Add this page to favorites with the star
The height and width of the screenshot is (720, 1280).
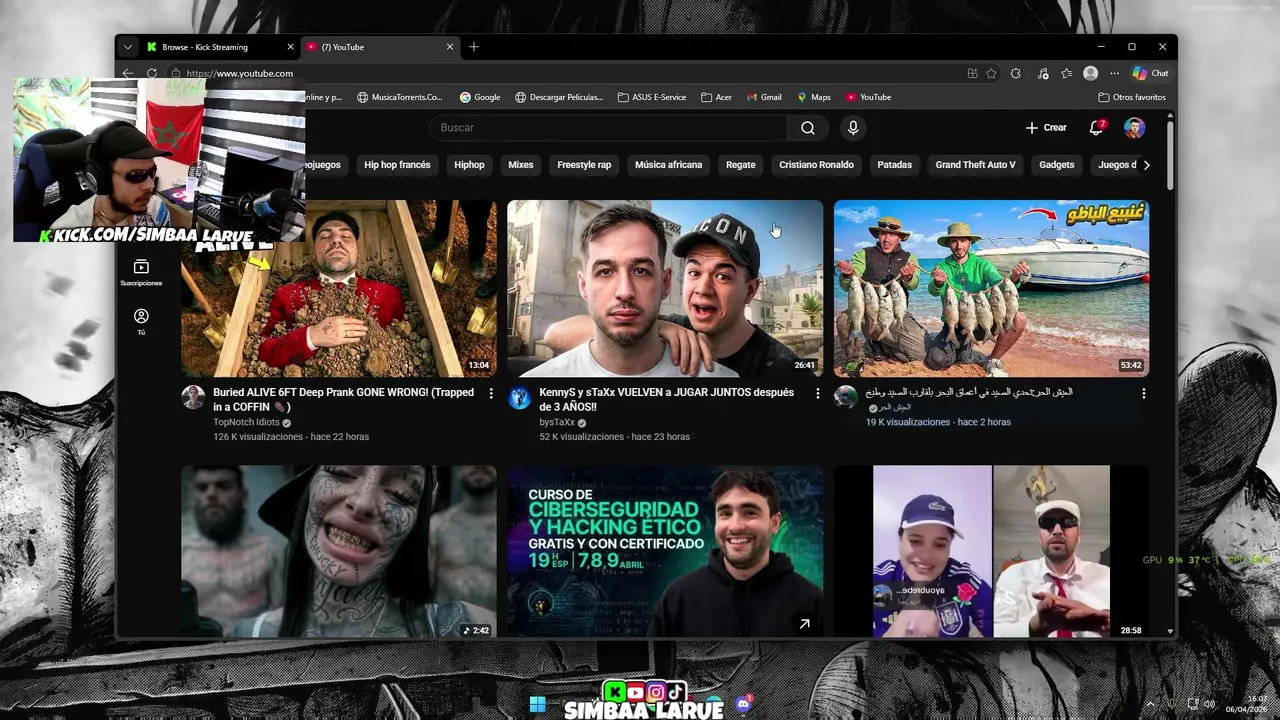pos(991,73)
